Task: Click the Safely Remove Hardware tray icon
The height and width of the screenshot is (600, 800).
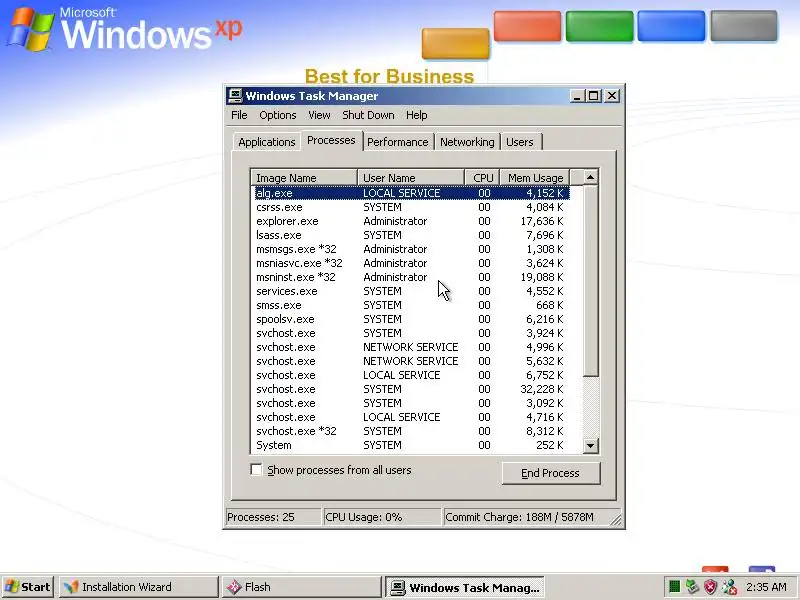Action: tap(692, 587)
